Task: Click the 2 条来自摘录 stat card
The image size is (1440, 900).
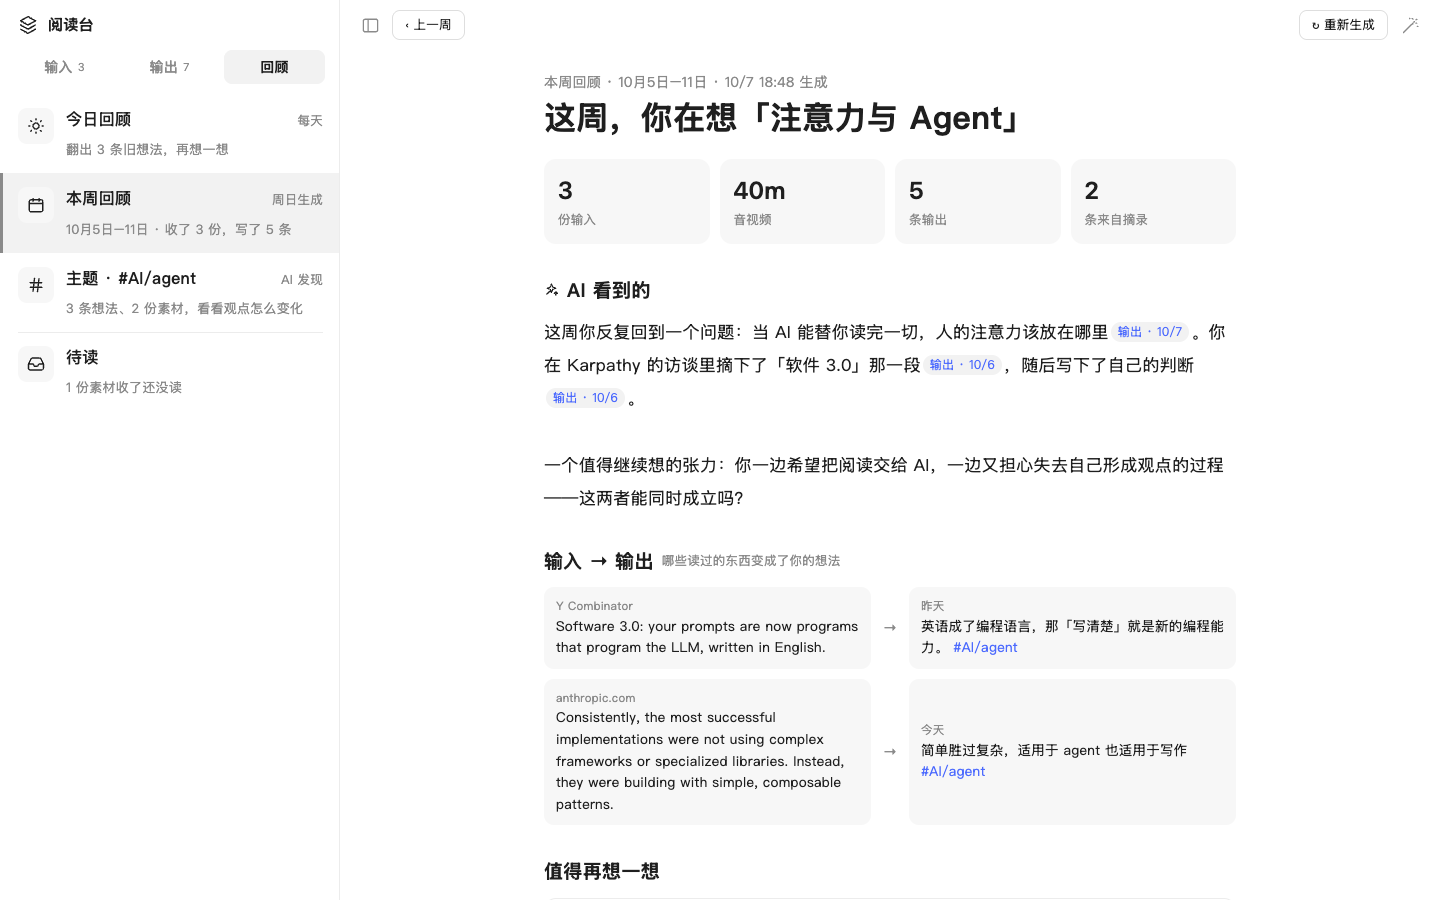Action: pyautogui.click(x=1153, y=201)
